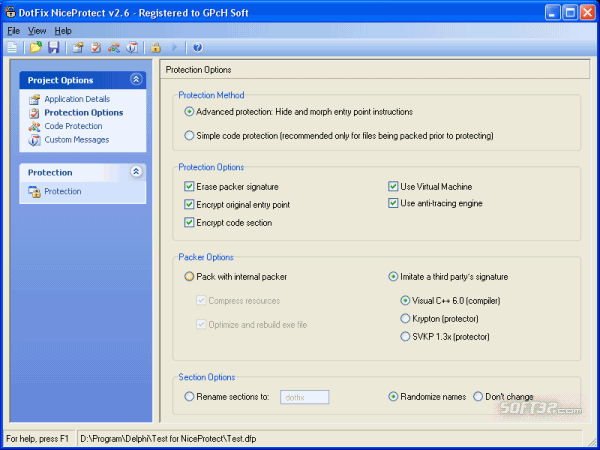The height and width of the screenshot is (450, 600).
Task: Go to Application Details page
Action: [77, 99]
